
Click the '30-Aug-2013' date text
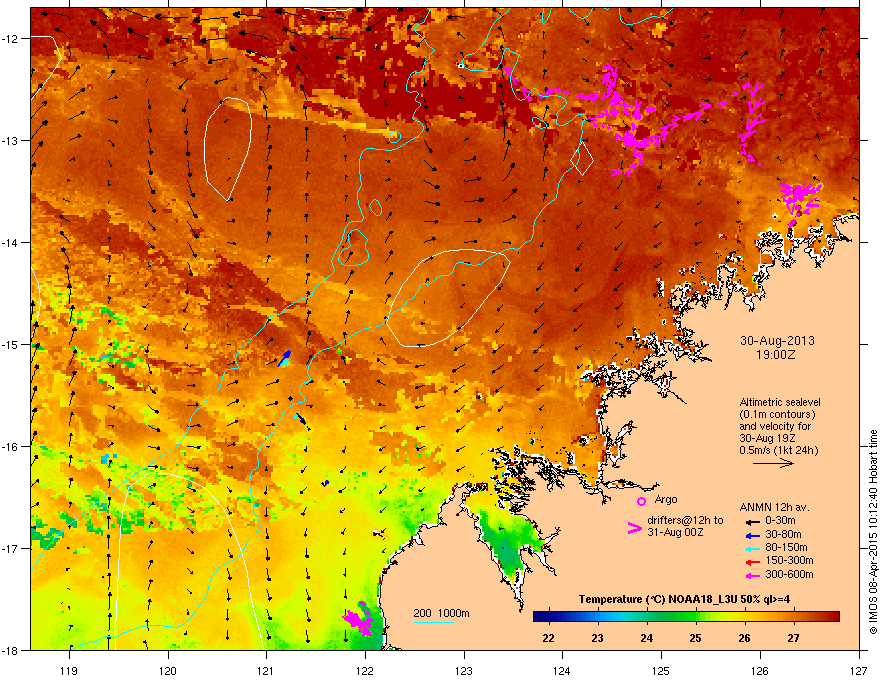coord(777,341)
